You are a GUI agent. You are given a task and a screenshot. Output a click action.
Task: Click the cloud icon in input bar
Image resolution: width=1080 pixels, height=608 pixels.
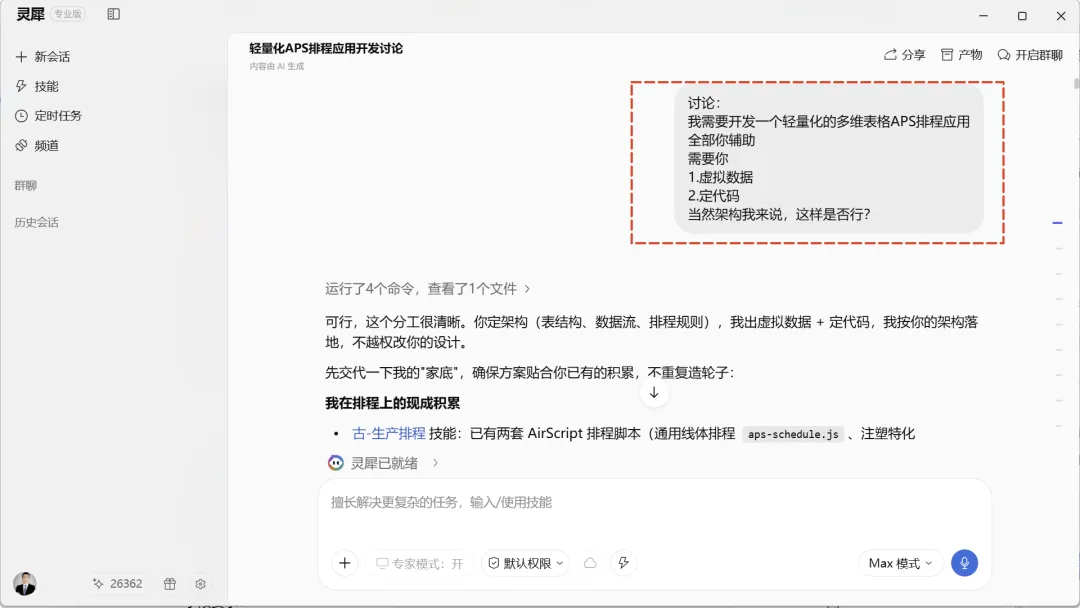[x=590, y=563]
